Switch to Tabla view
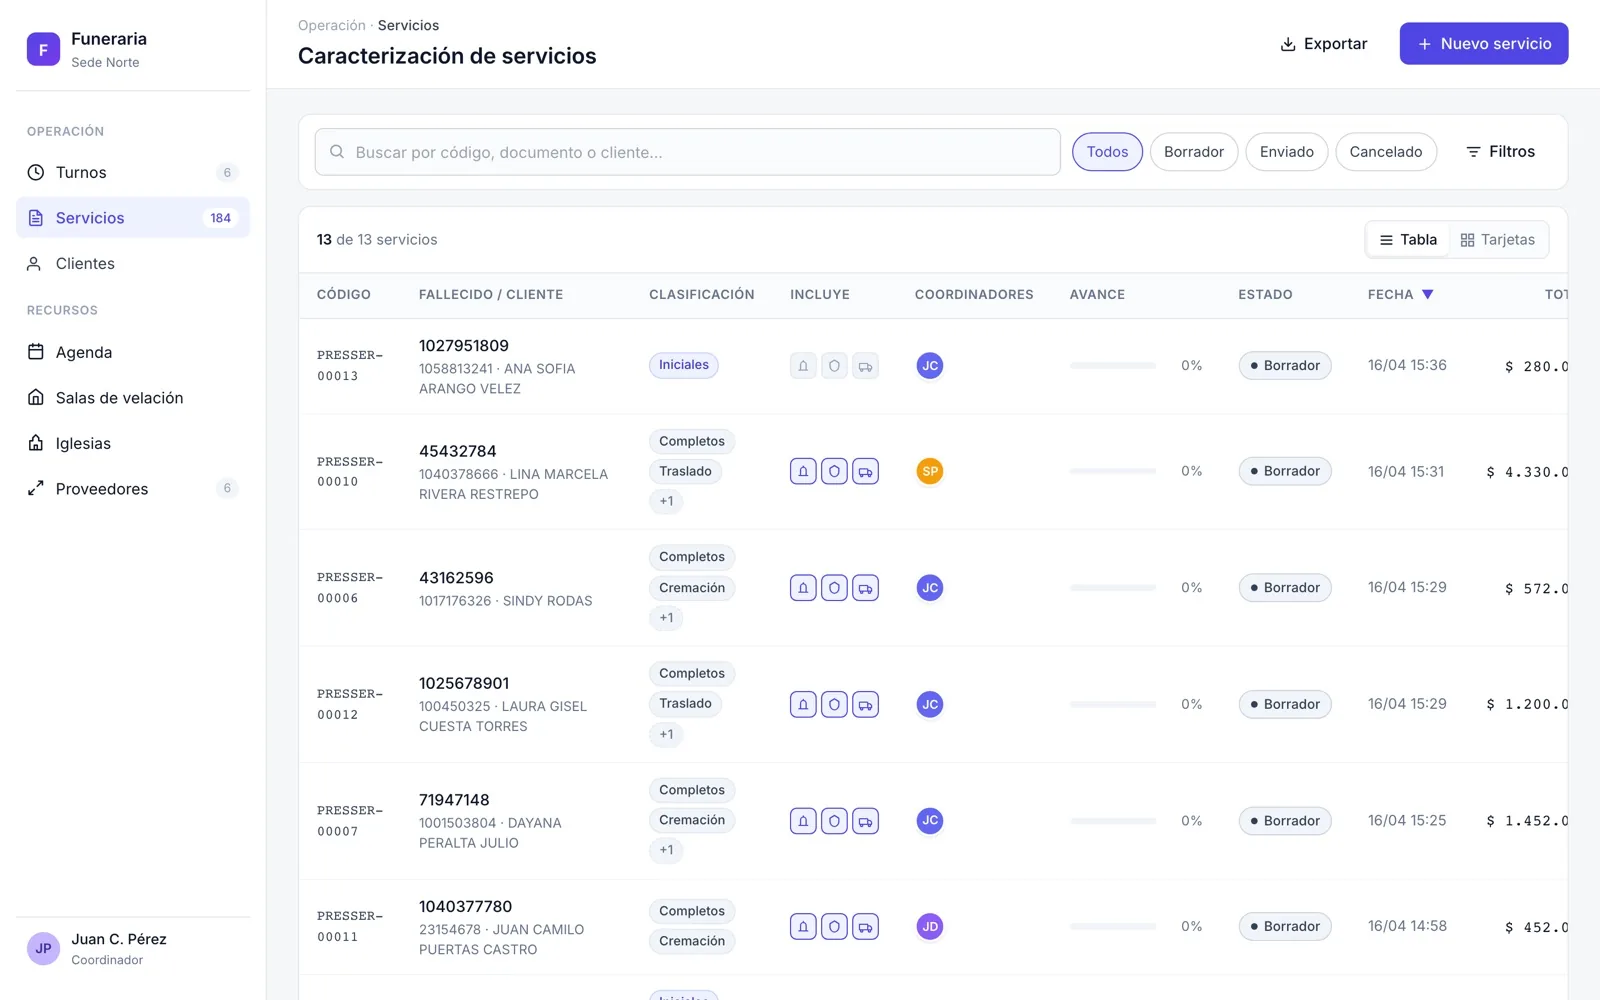1600x1000 pixels. pyautogui.click(x=1408, y=240)
